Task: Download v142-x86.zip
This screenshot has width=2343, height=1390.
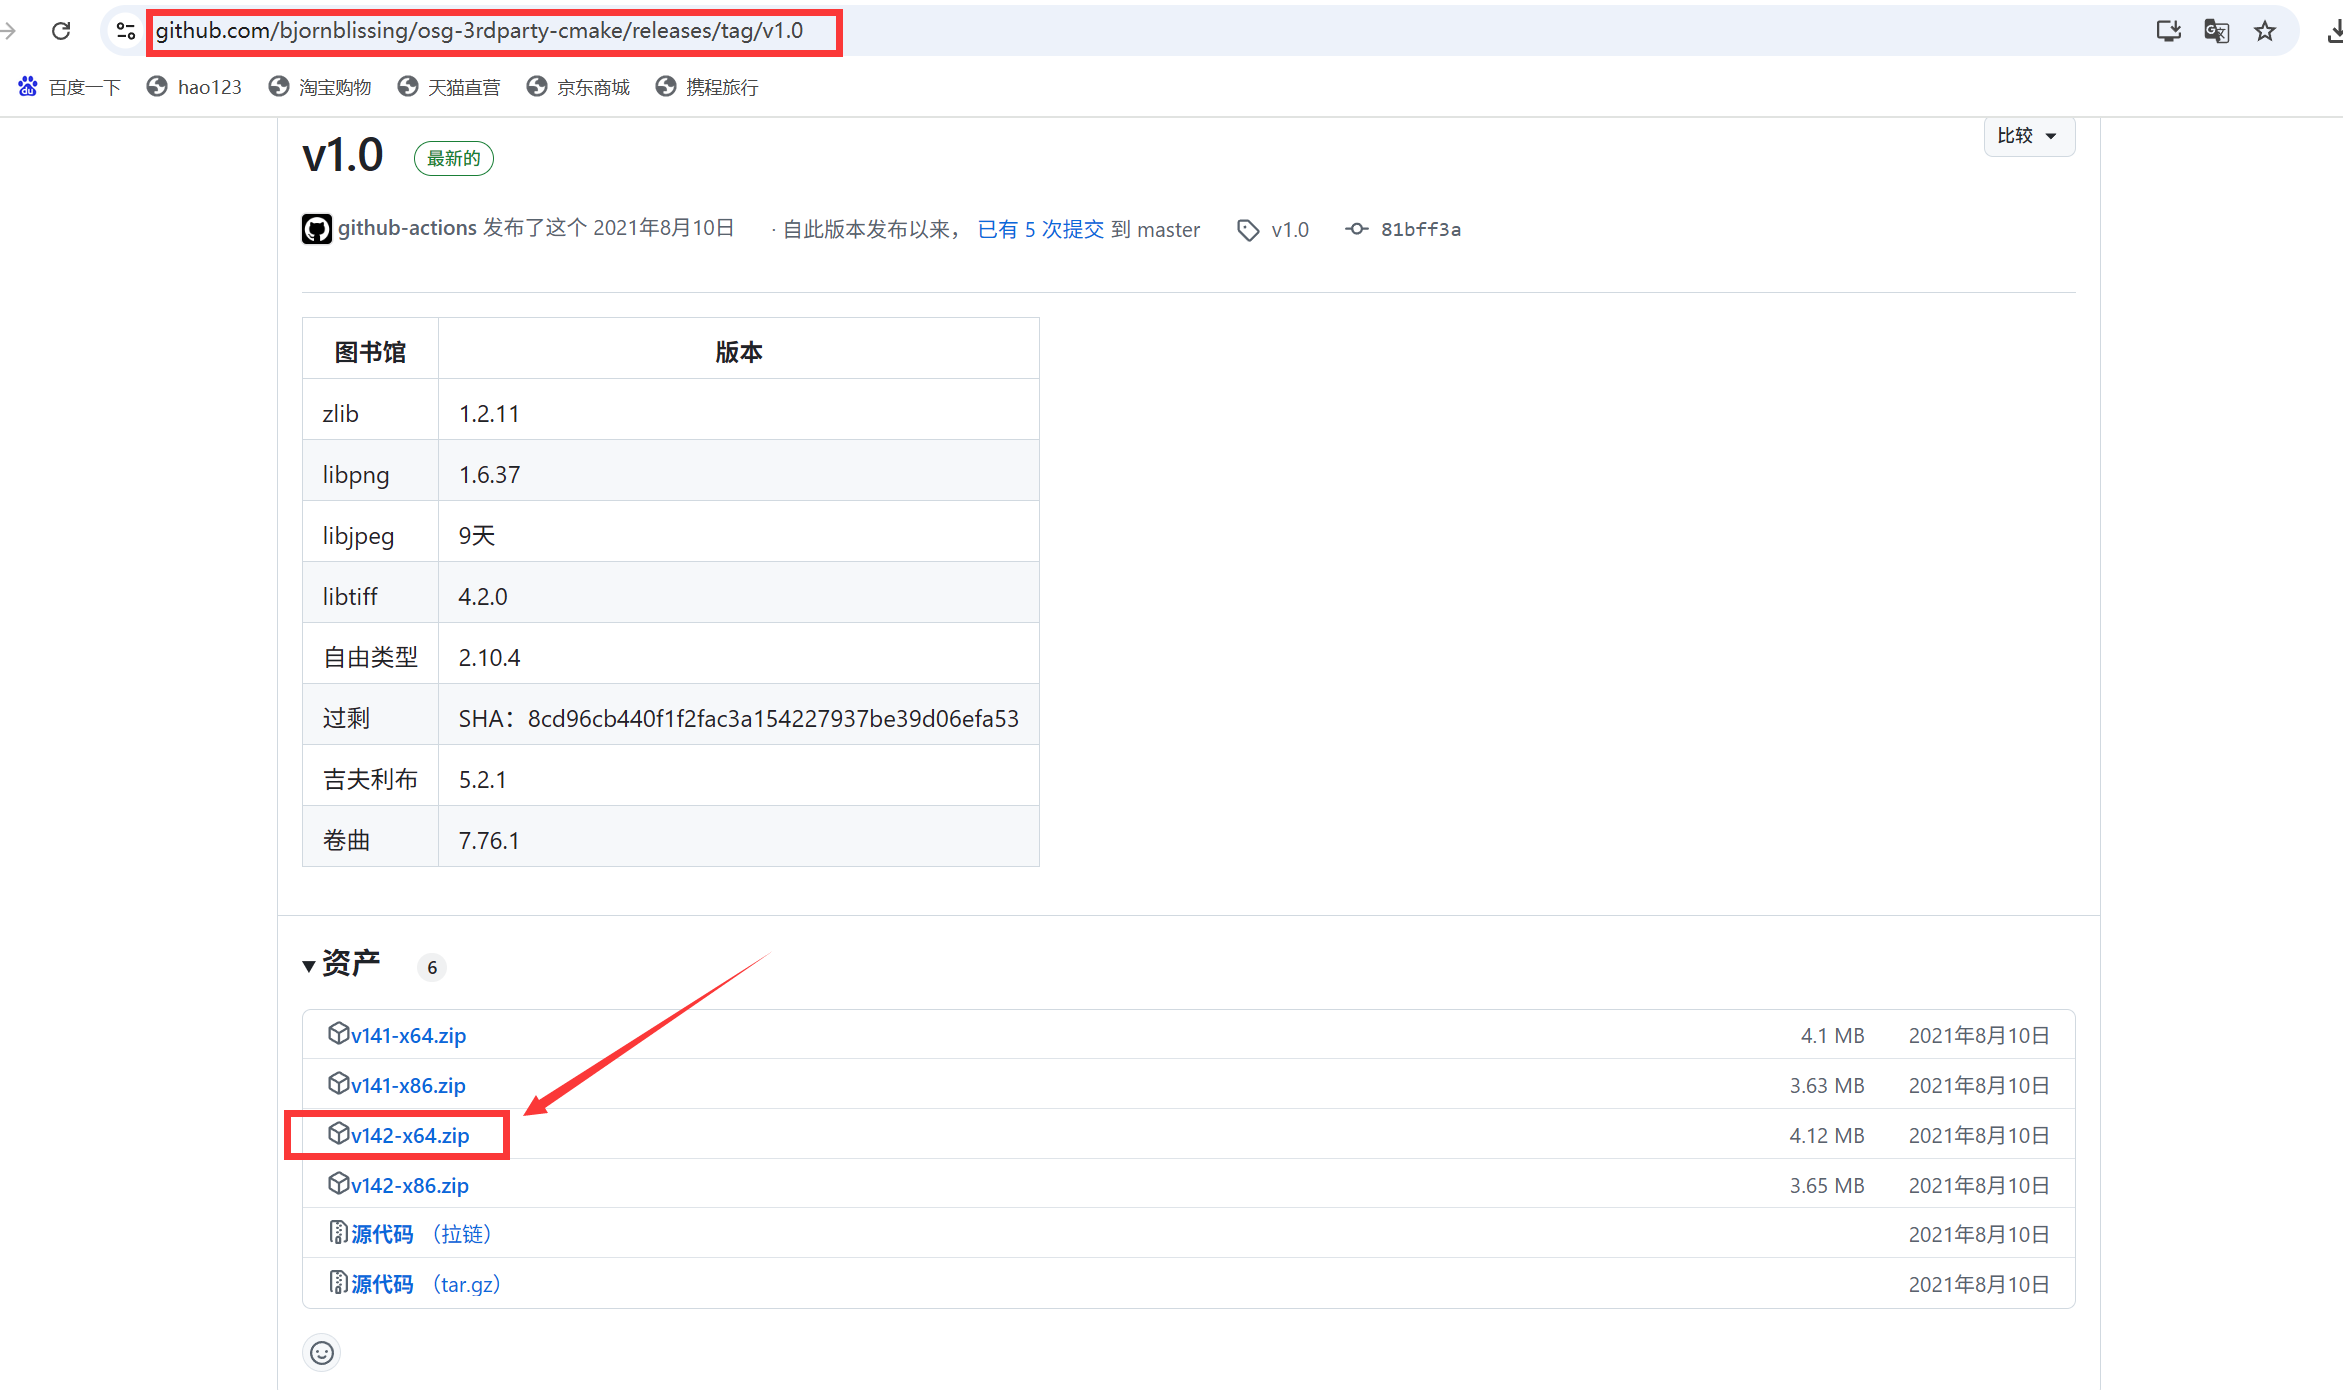Action: [410, 1185]
